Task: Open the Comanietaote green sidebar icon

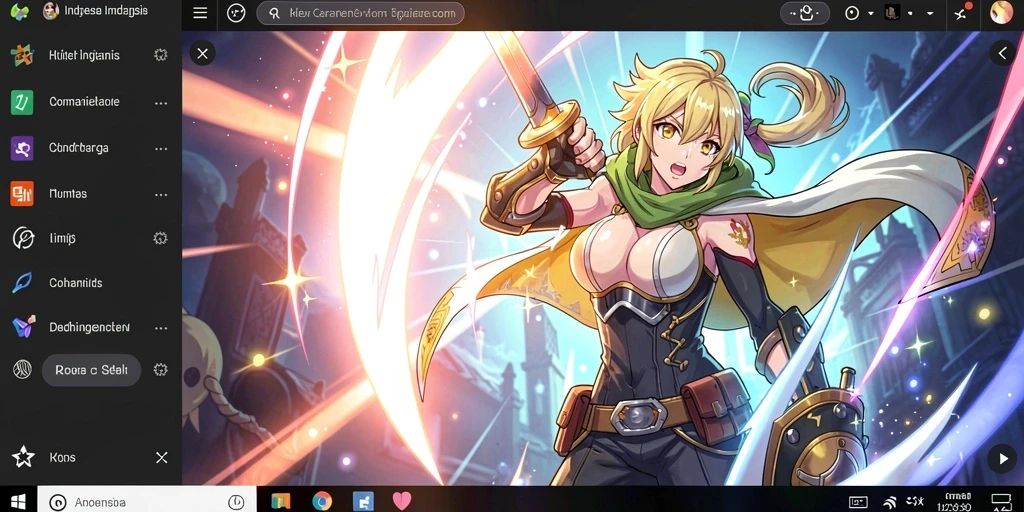Action: [22, 102]
